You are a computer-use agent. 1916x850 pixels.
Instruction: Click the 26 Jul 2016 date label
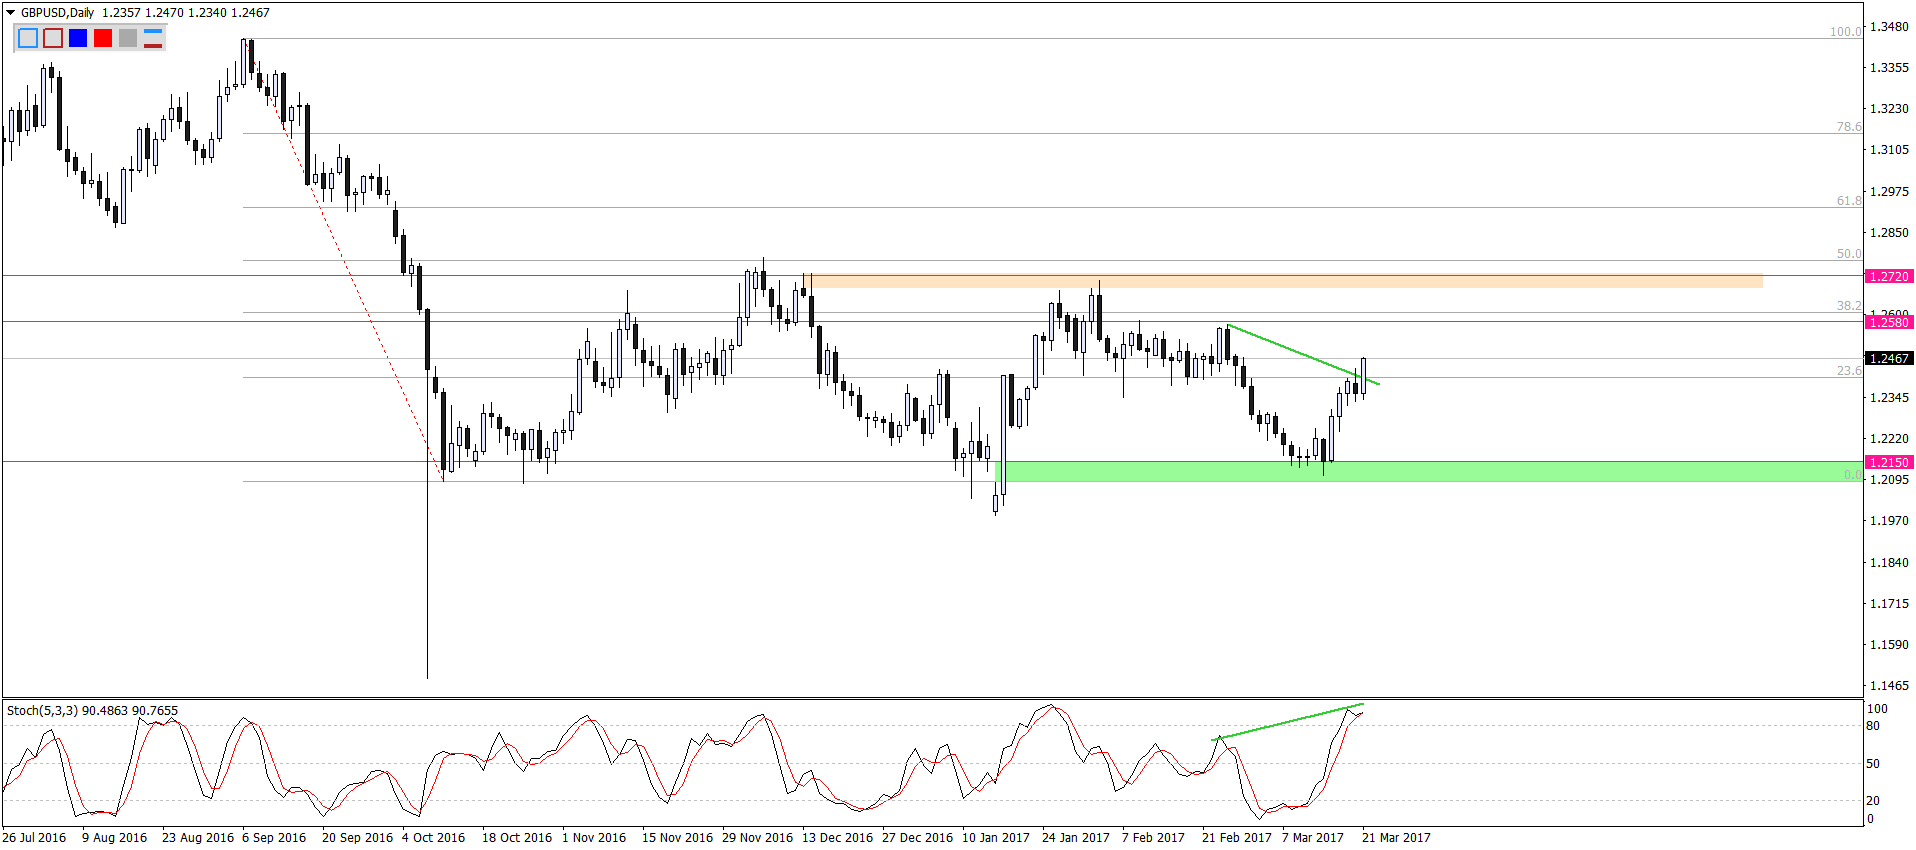coord(34,838)
